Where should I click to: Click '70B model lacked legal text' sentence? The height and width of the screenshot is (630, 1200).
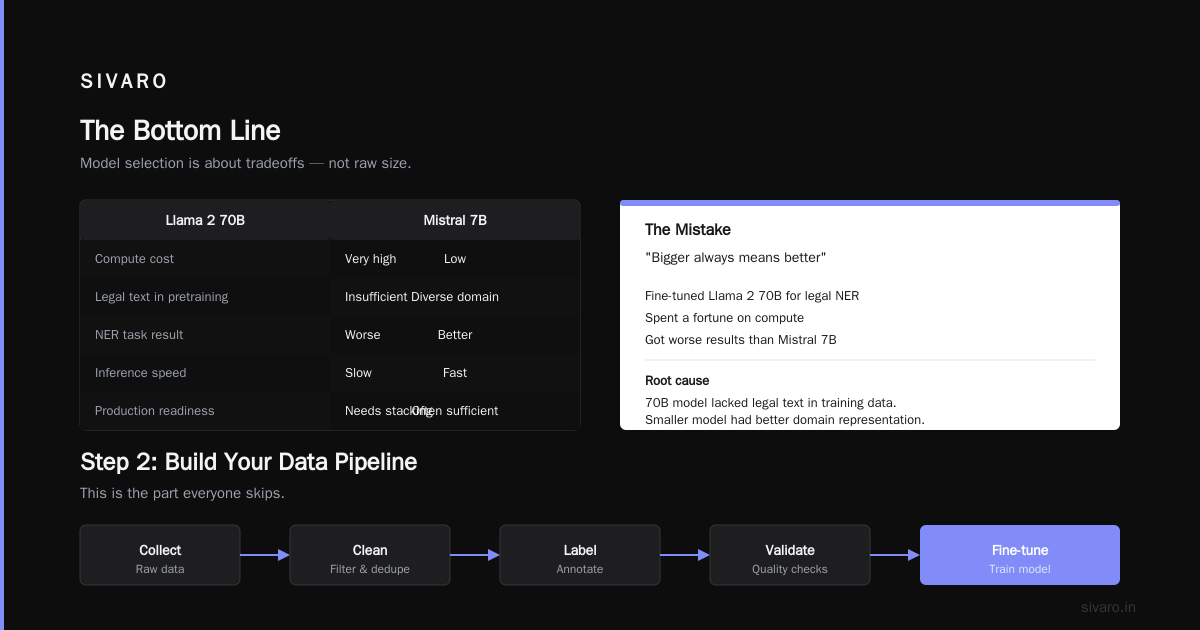coord(770,403)
